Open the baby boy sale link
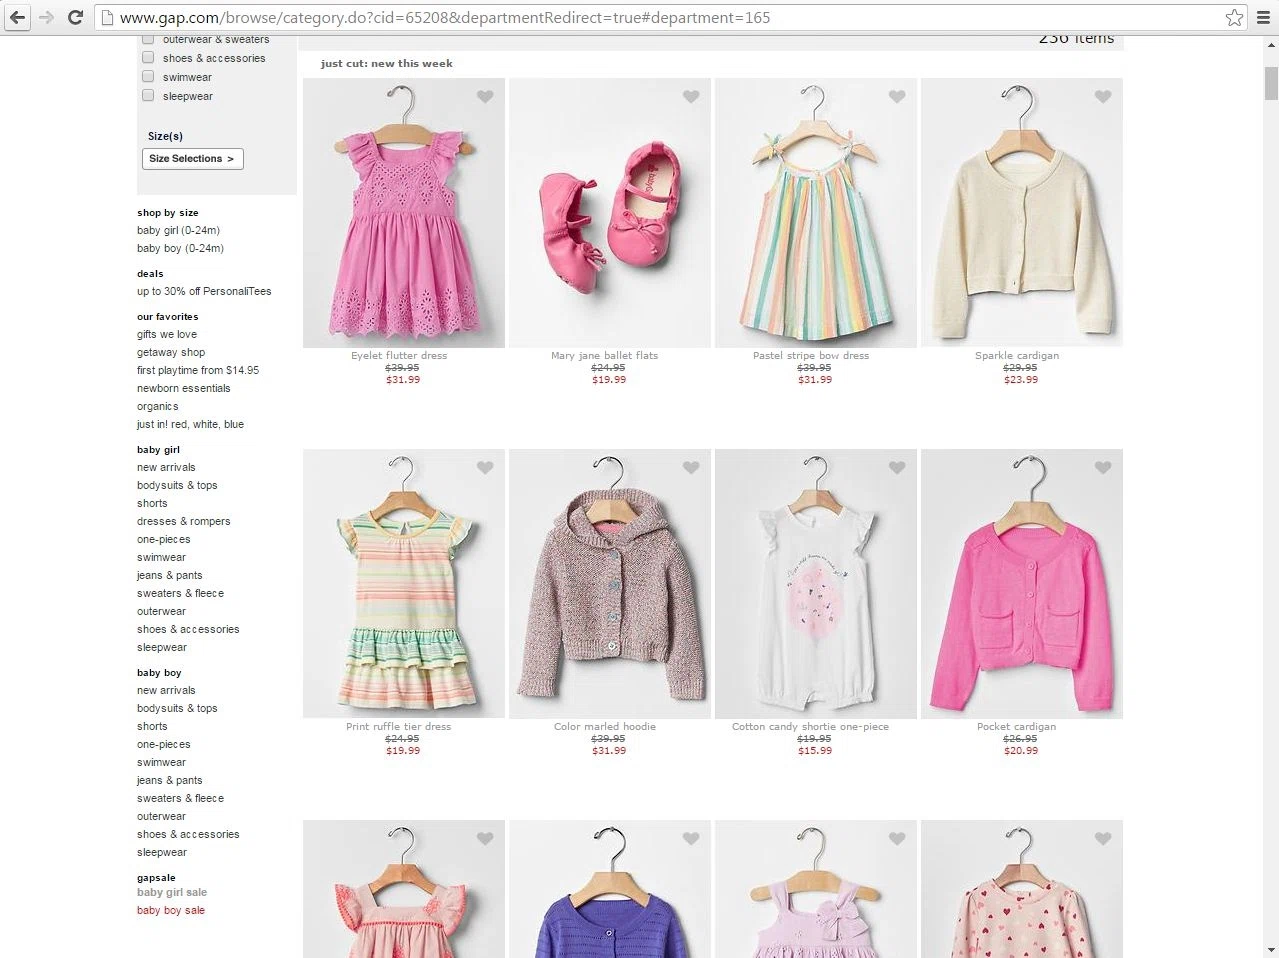Screen dimensions: 1279x958 tap(171, 910)
